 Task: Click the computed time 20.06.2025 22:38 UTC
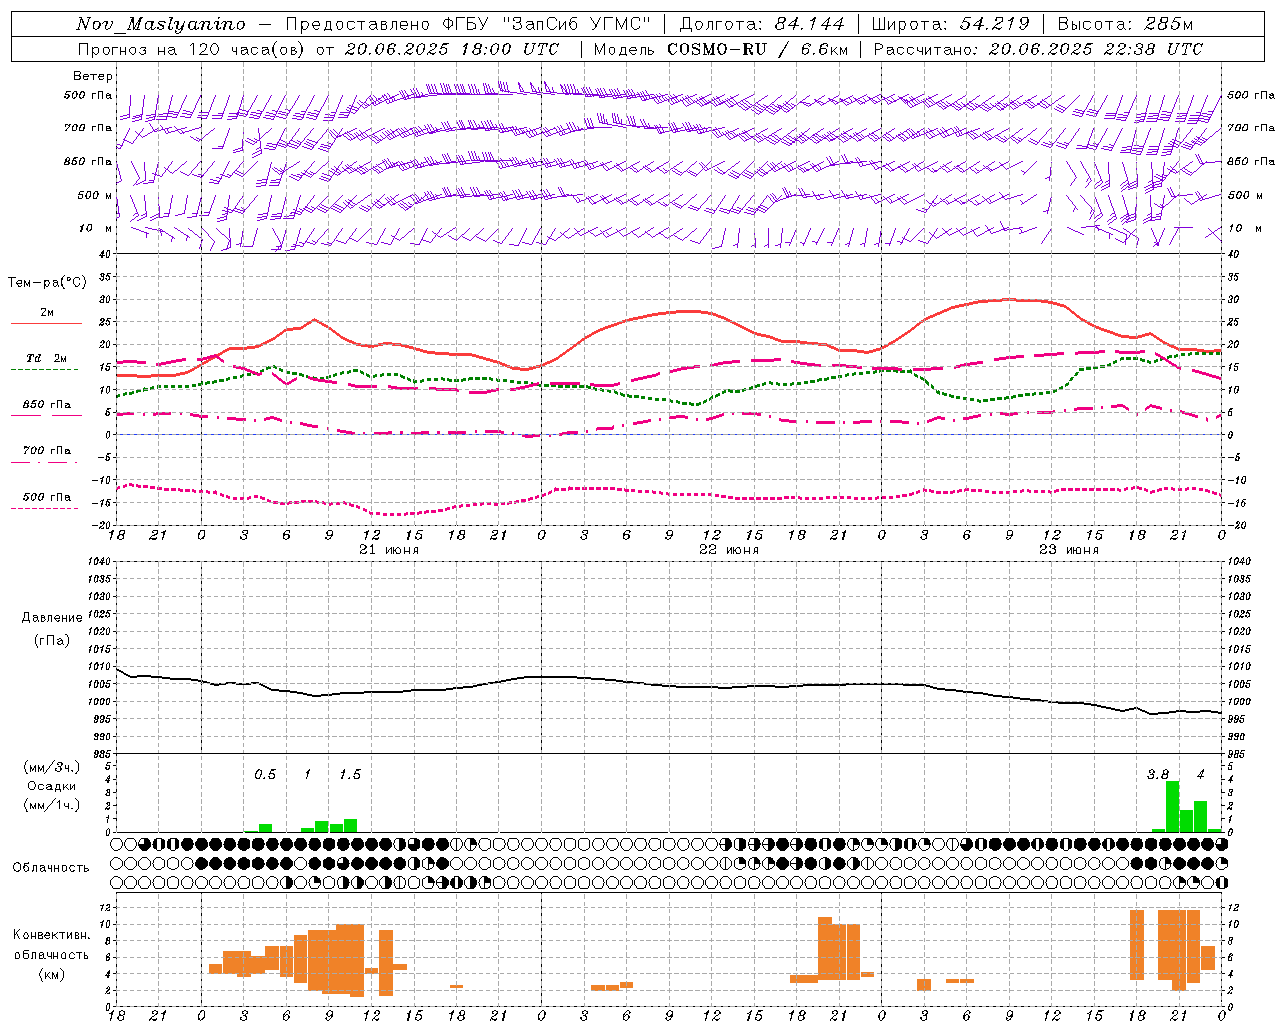1096,49
